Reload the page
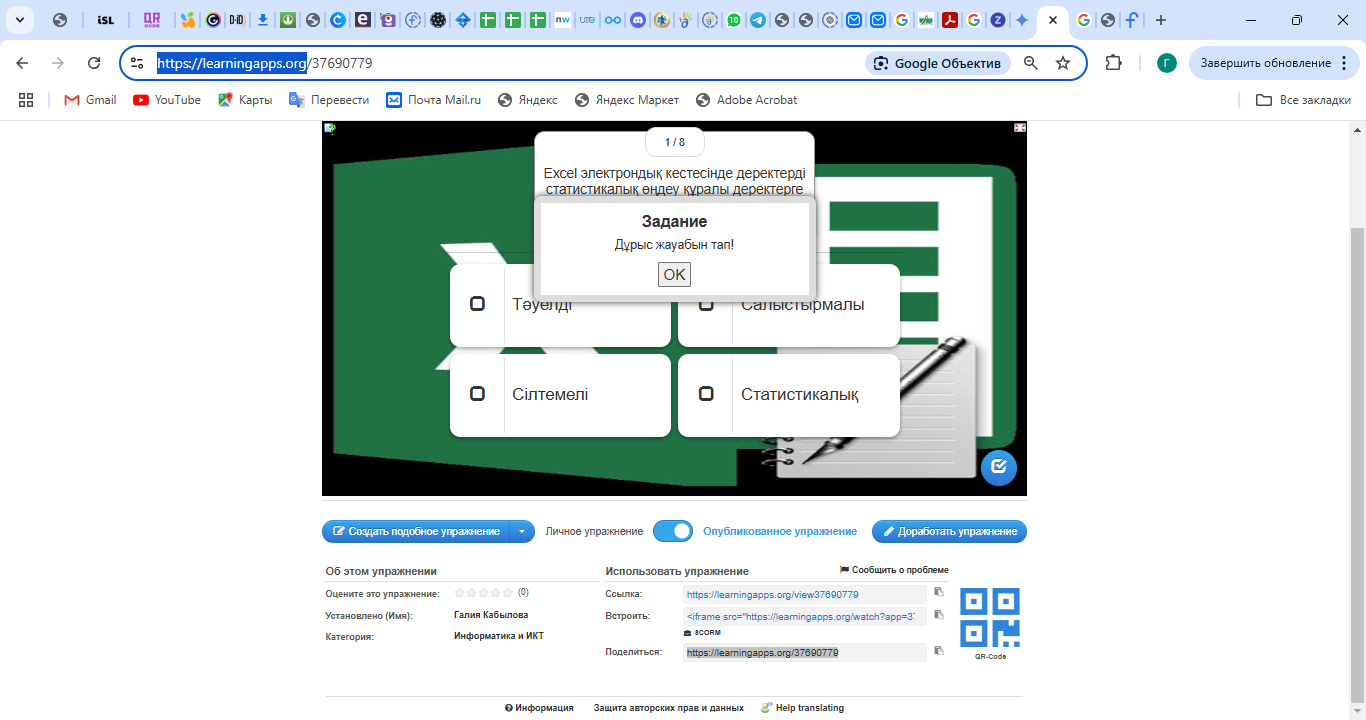The width and height of the screenshot is (1366, 720). point(94,63)
